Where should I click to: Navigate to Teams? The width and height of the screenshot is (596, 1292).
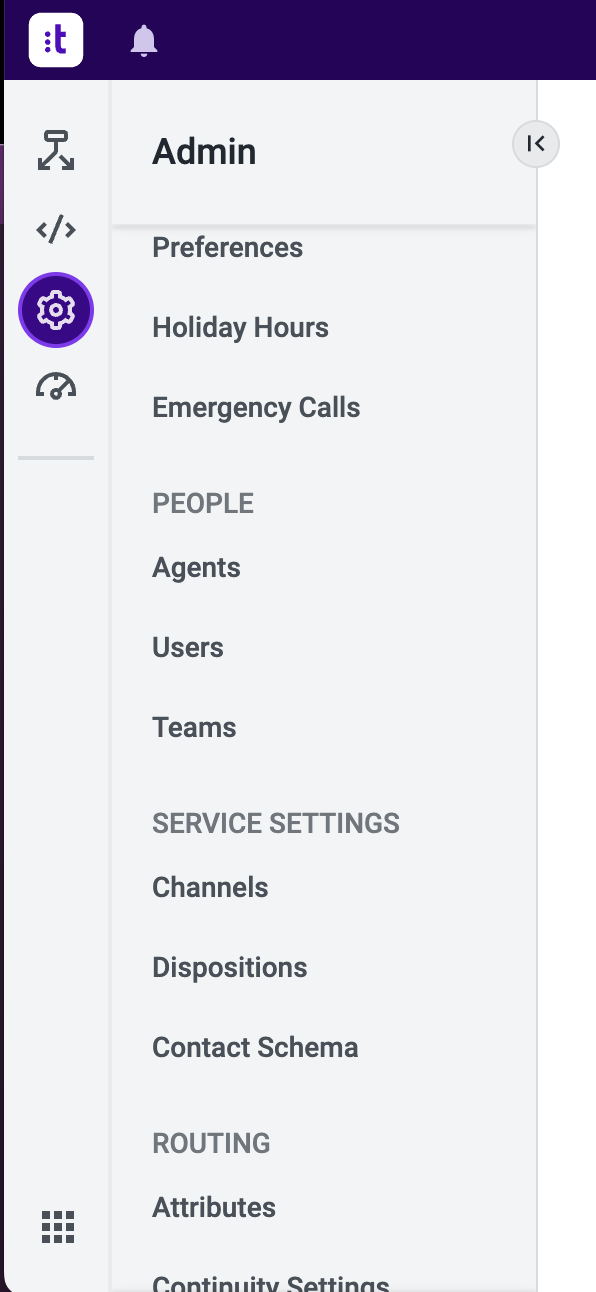[x=194, y=727]
